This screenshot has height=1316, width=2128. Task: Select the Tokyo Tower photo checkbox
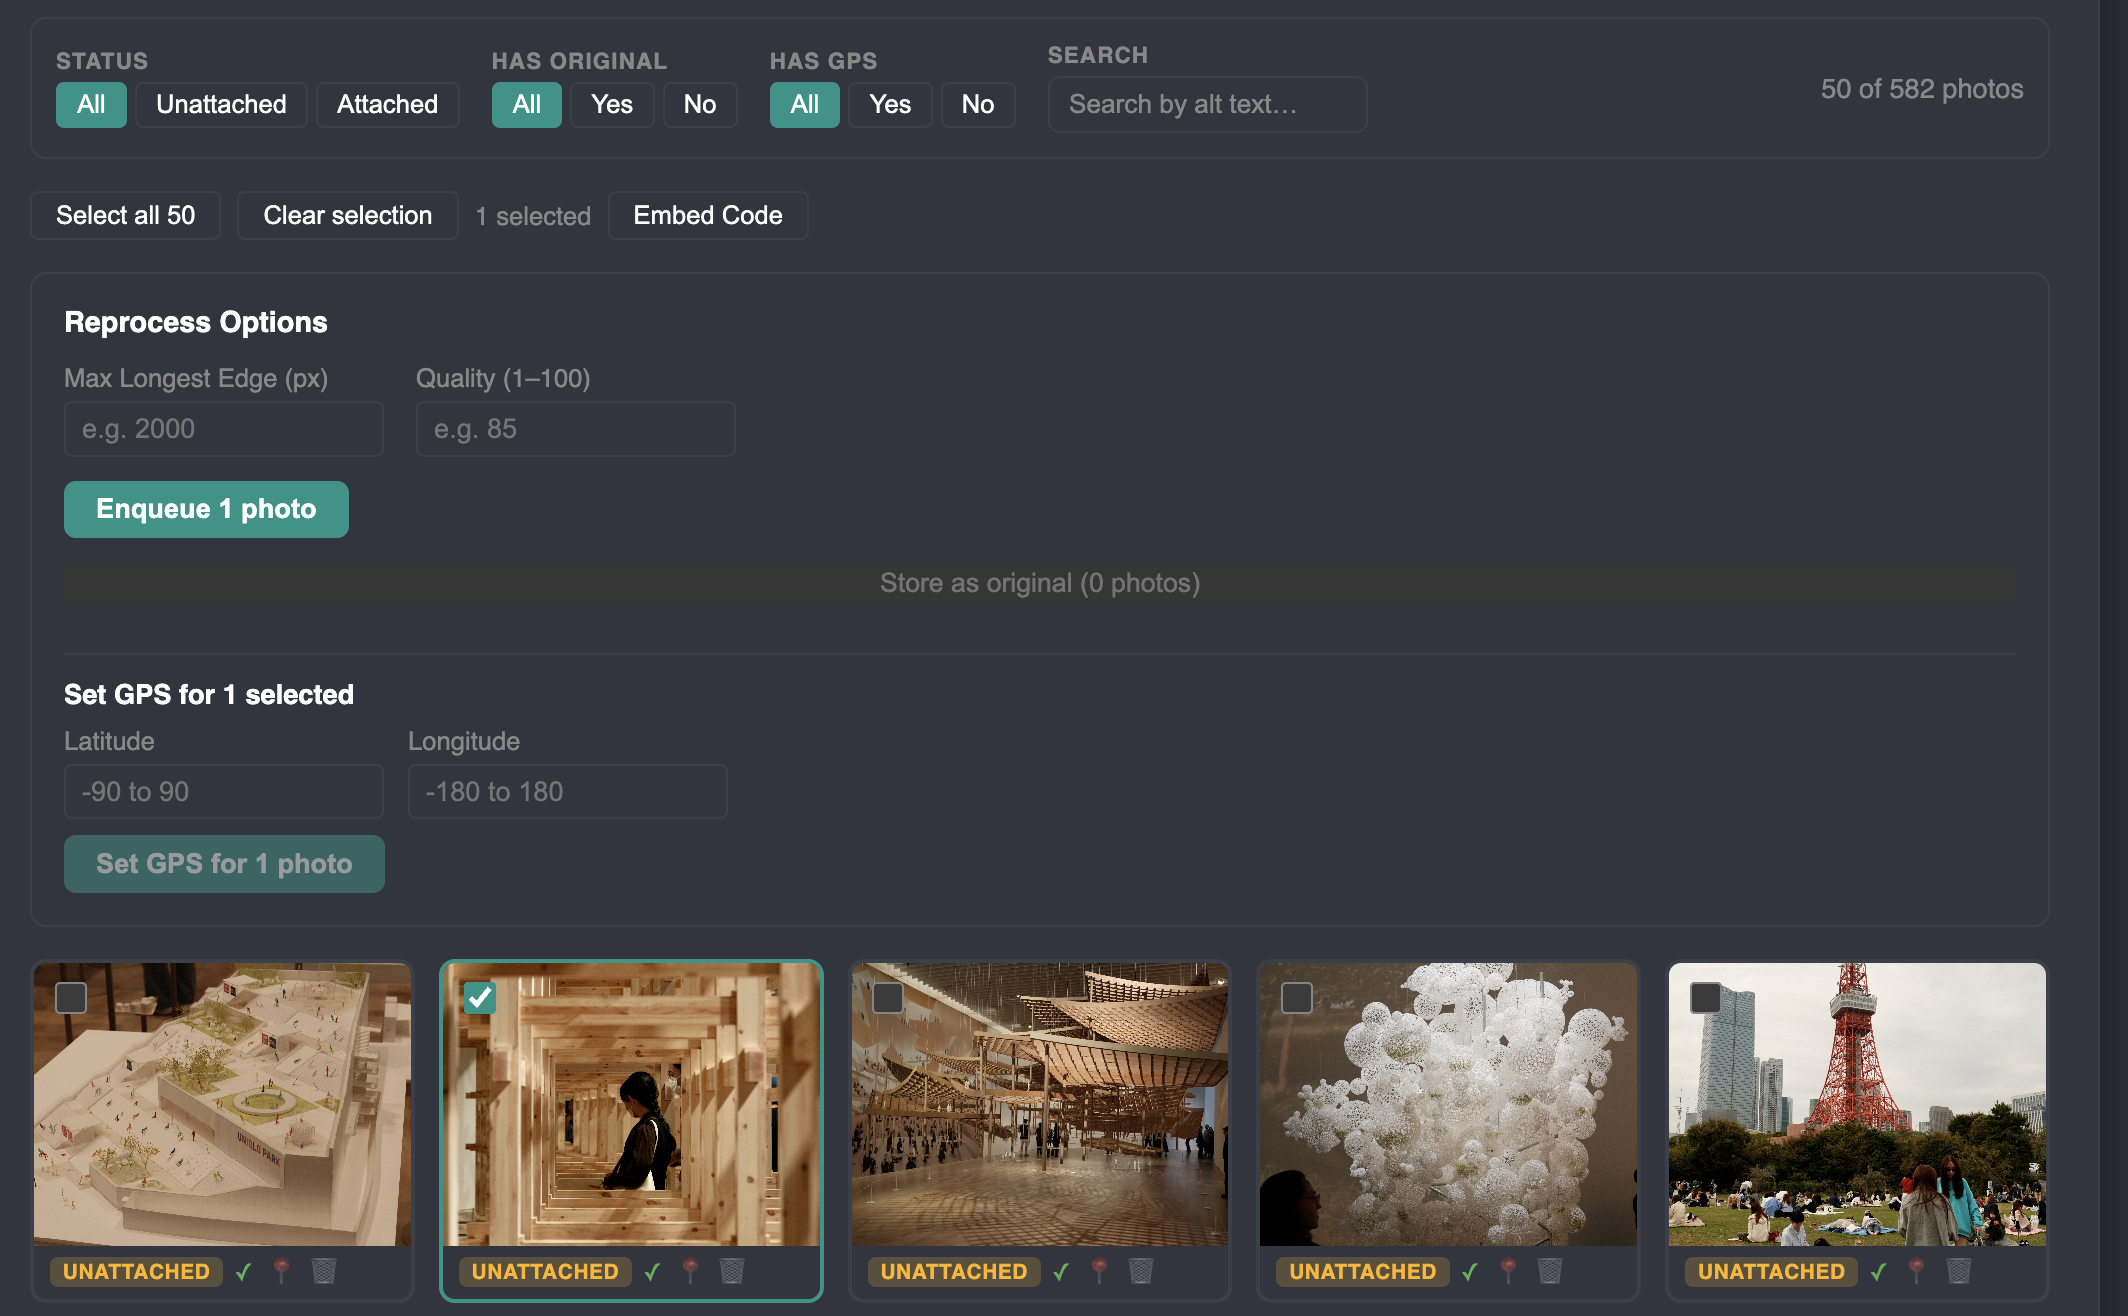click(1705, 997)
